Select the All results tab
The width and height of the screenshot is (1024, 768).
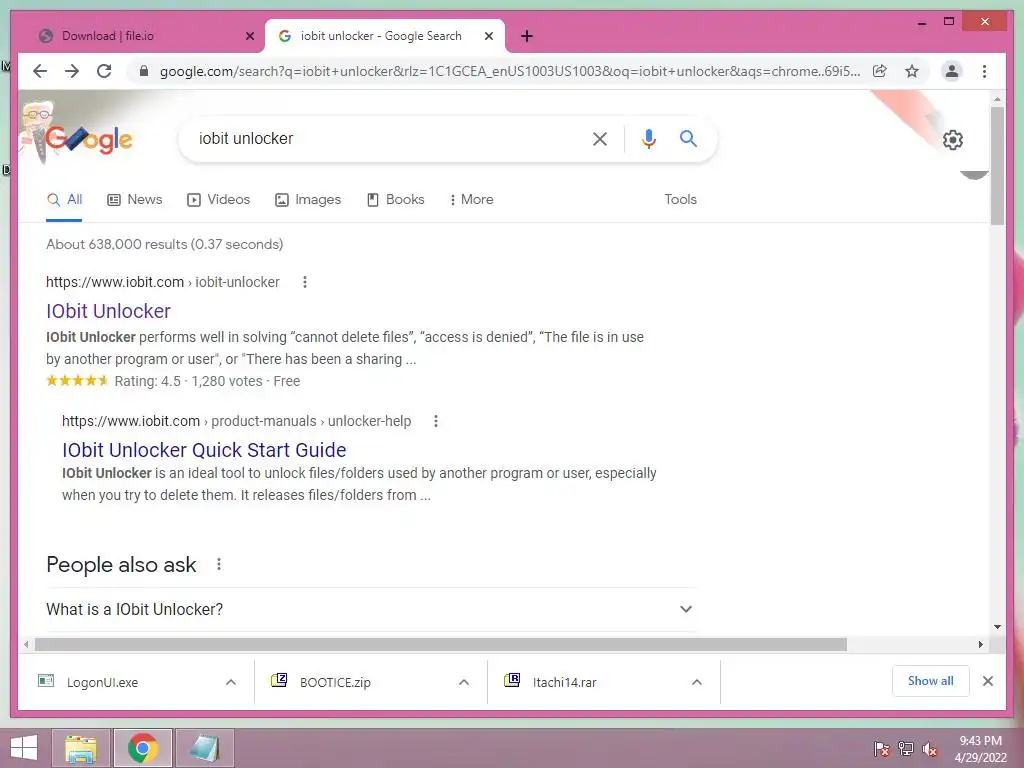click(65, 199)
